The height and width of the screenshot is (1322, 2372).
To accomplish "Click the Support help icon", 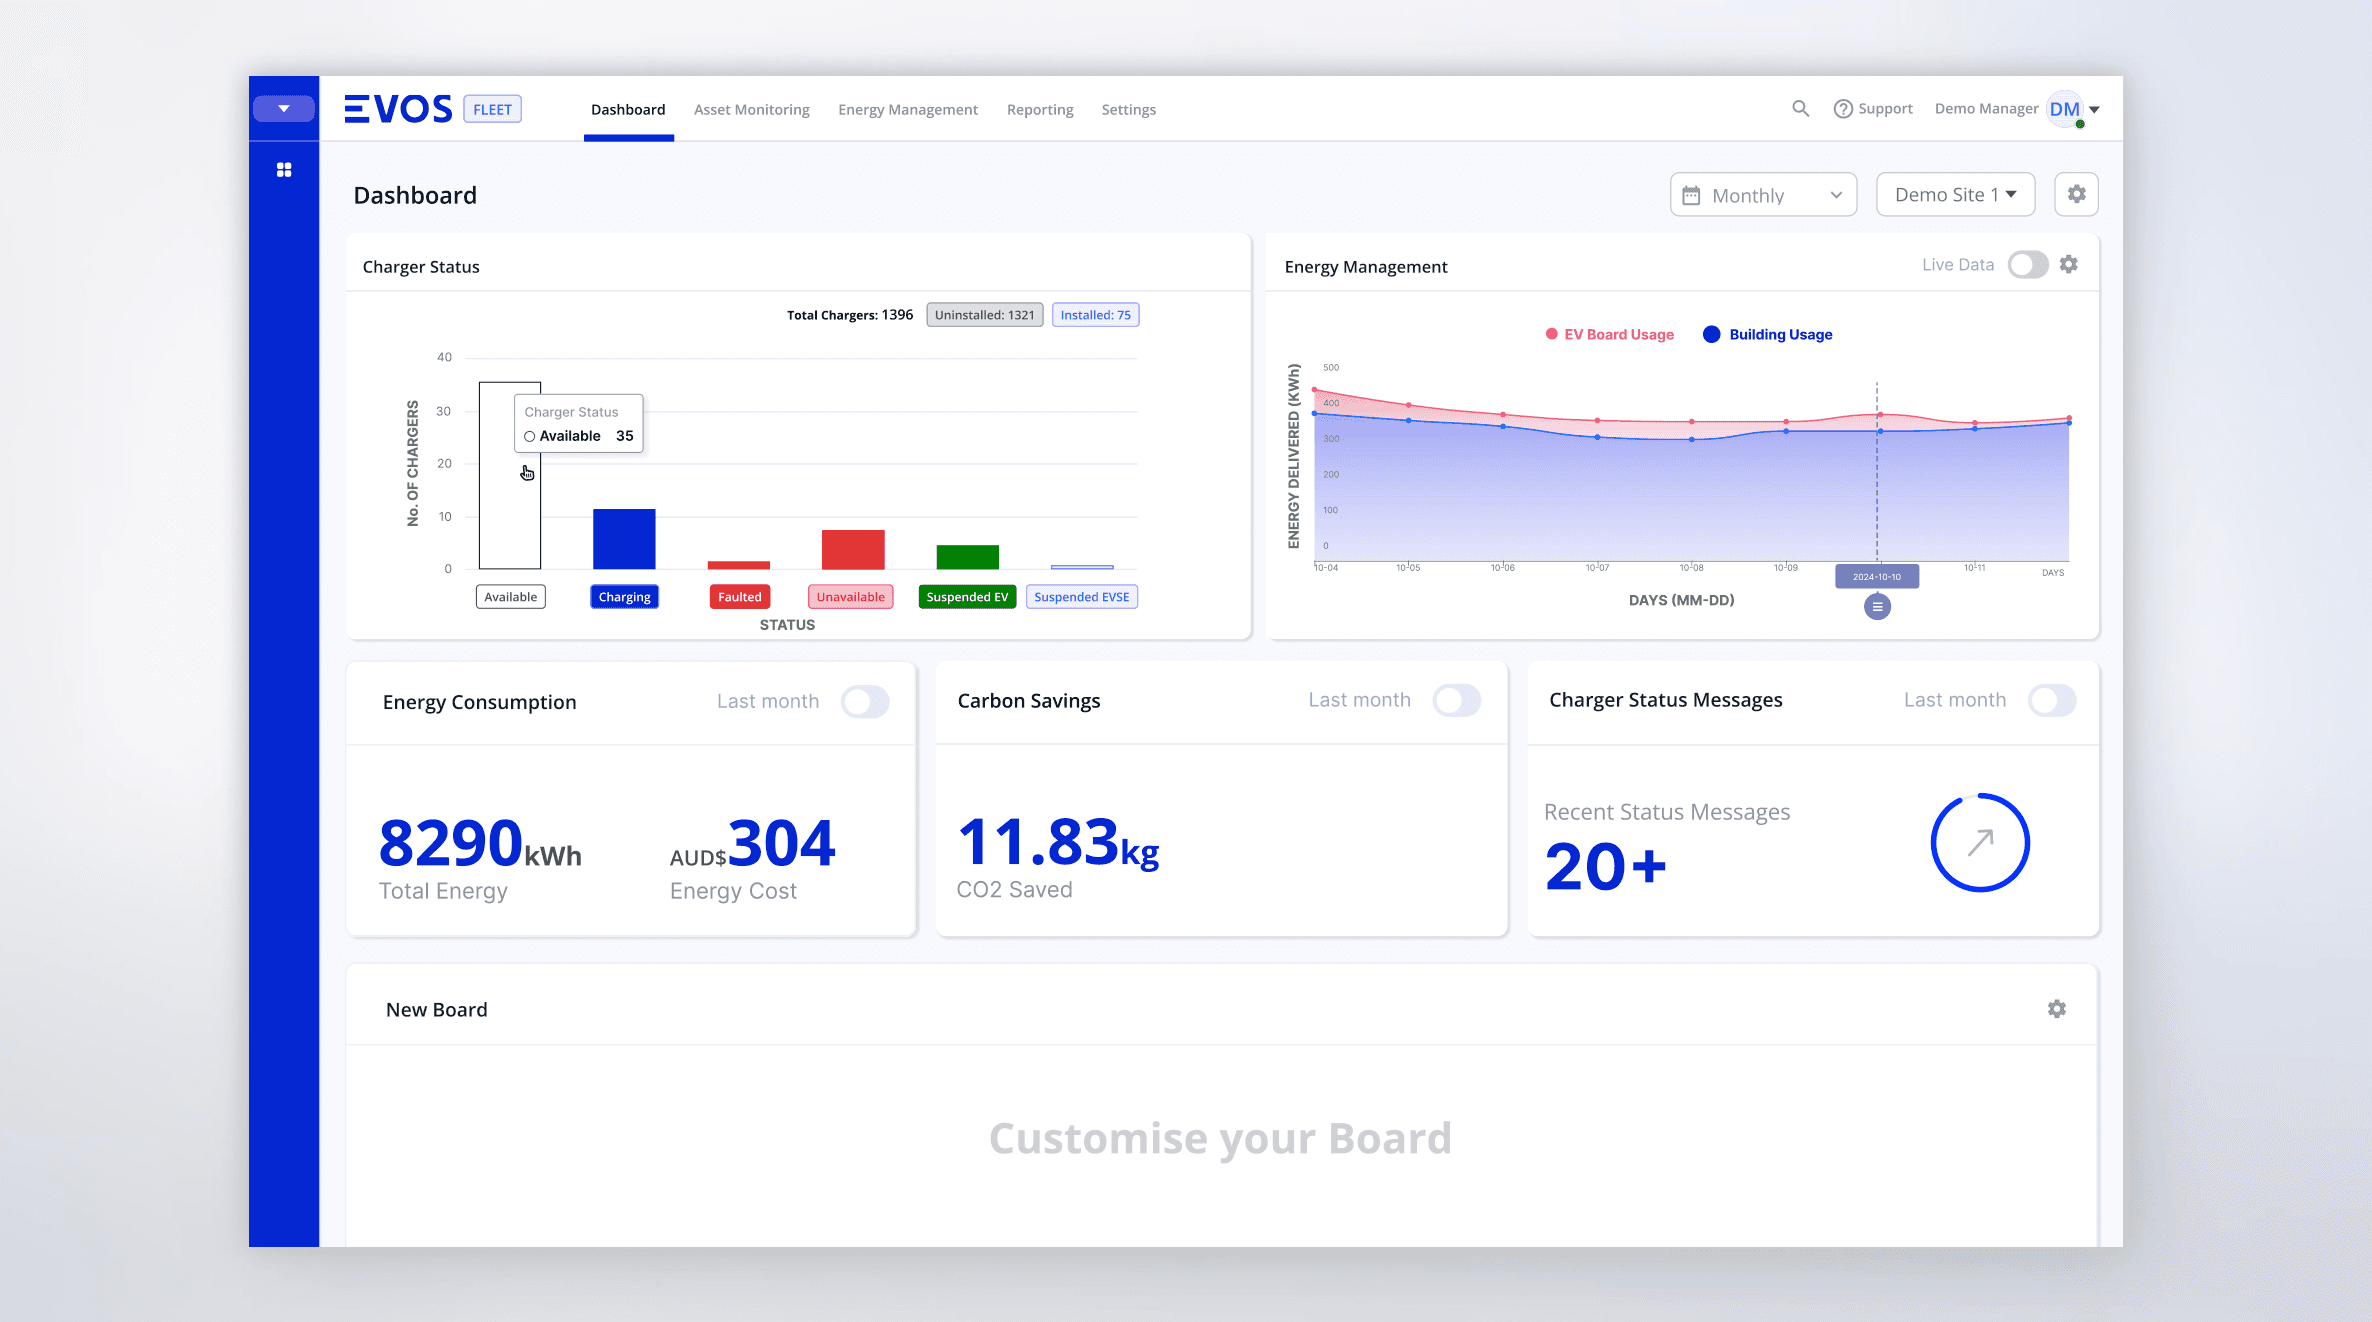I will click(1843, 108).
